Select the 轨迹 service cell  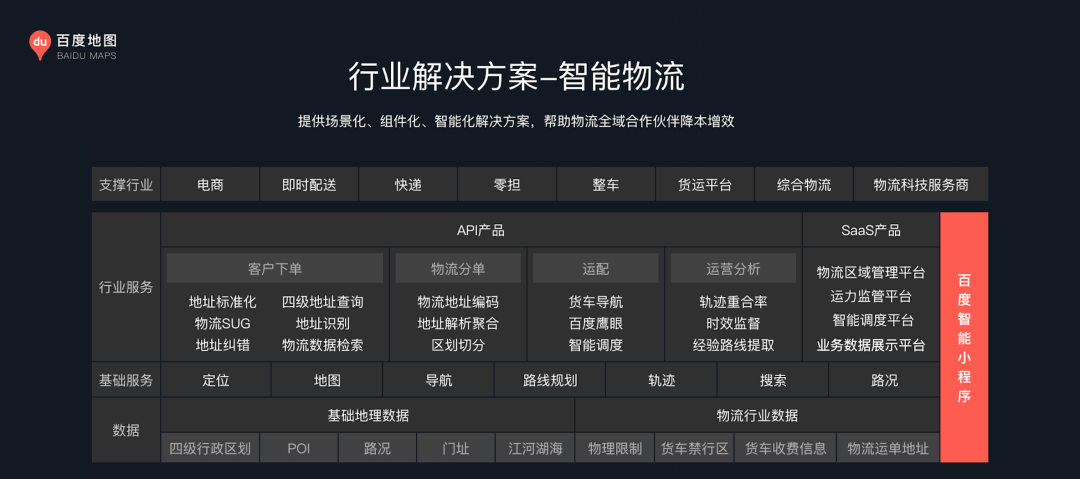coord(662,380)
